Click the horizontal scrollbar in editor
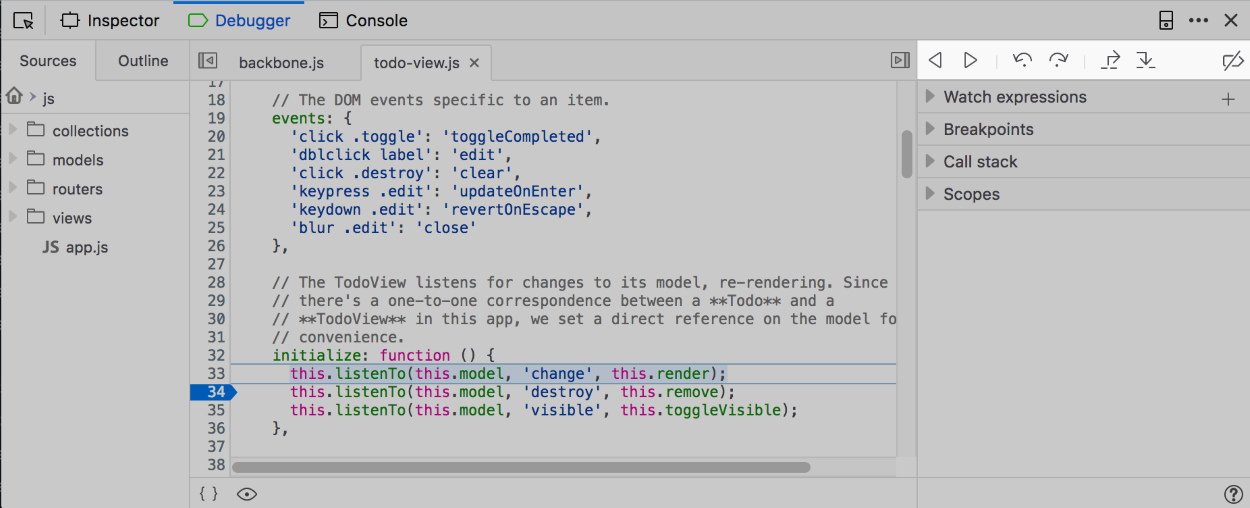The height and width of the screenshot is (508, 1250). (x=521, y=467)
